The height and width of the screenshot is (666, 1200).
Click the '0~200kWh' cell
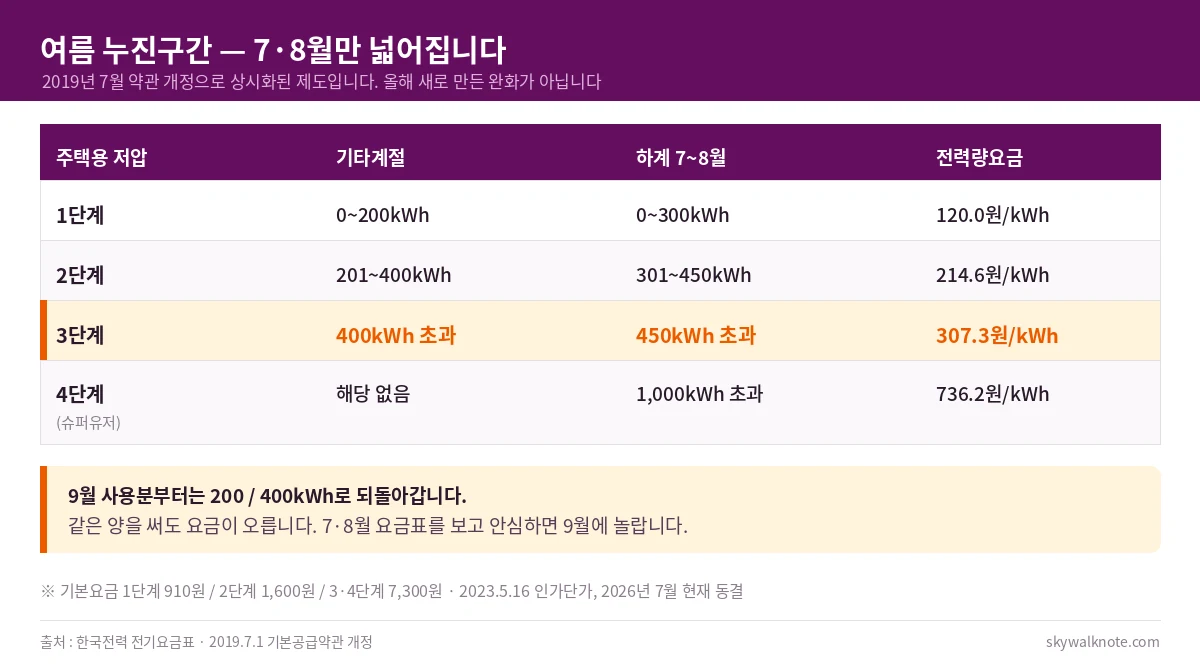click(382, 215)
